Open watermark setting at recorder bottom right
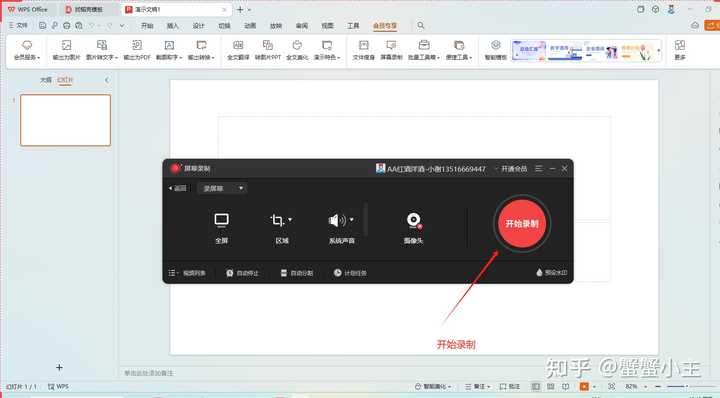 [551, 272]
